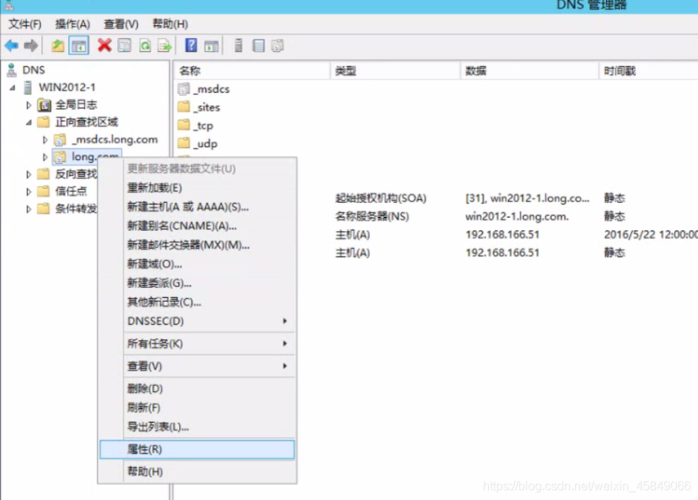
Task: Choose 其他新记录(C)... from context menu
Action: [x=198, y=302]
